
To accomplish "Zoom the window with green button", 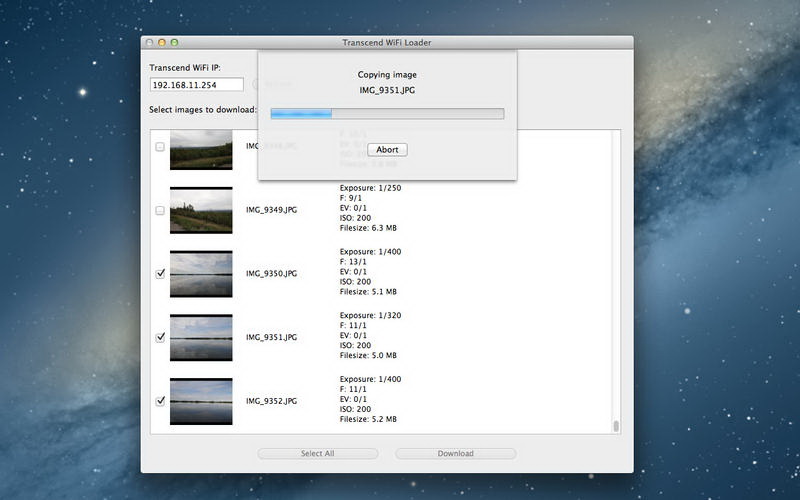I will [174, 43].
